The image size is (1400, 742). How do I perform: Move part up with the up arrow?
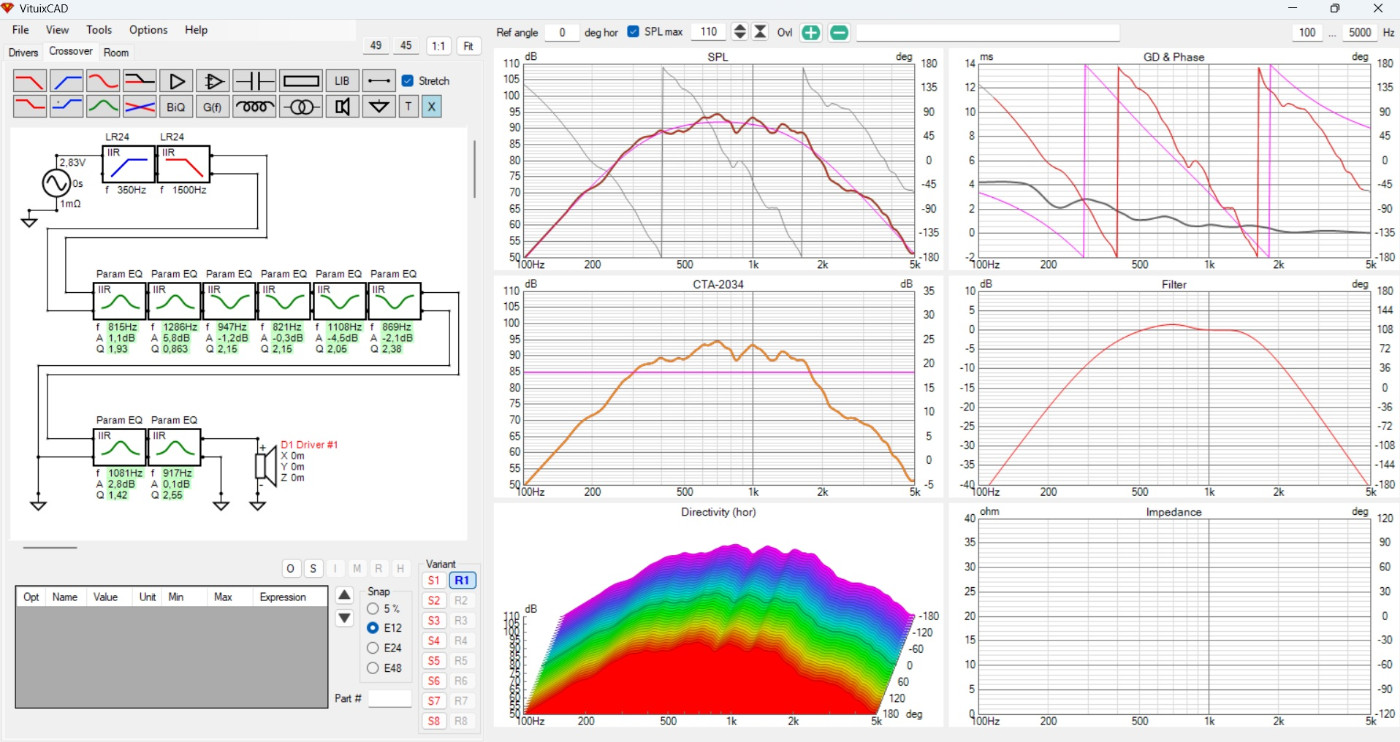(x=344, y=595)
